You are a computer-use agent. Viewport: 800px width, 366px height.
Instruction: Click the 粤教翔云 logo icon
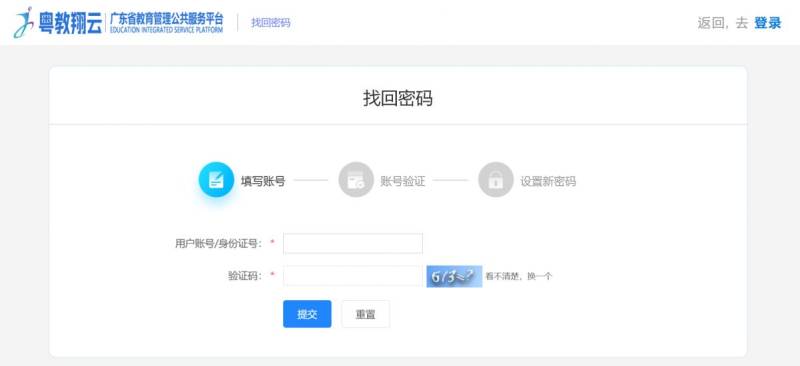23,22
